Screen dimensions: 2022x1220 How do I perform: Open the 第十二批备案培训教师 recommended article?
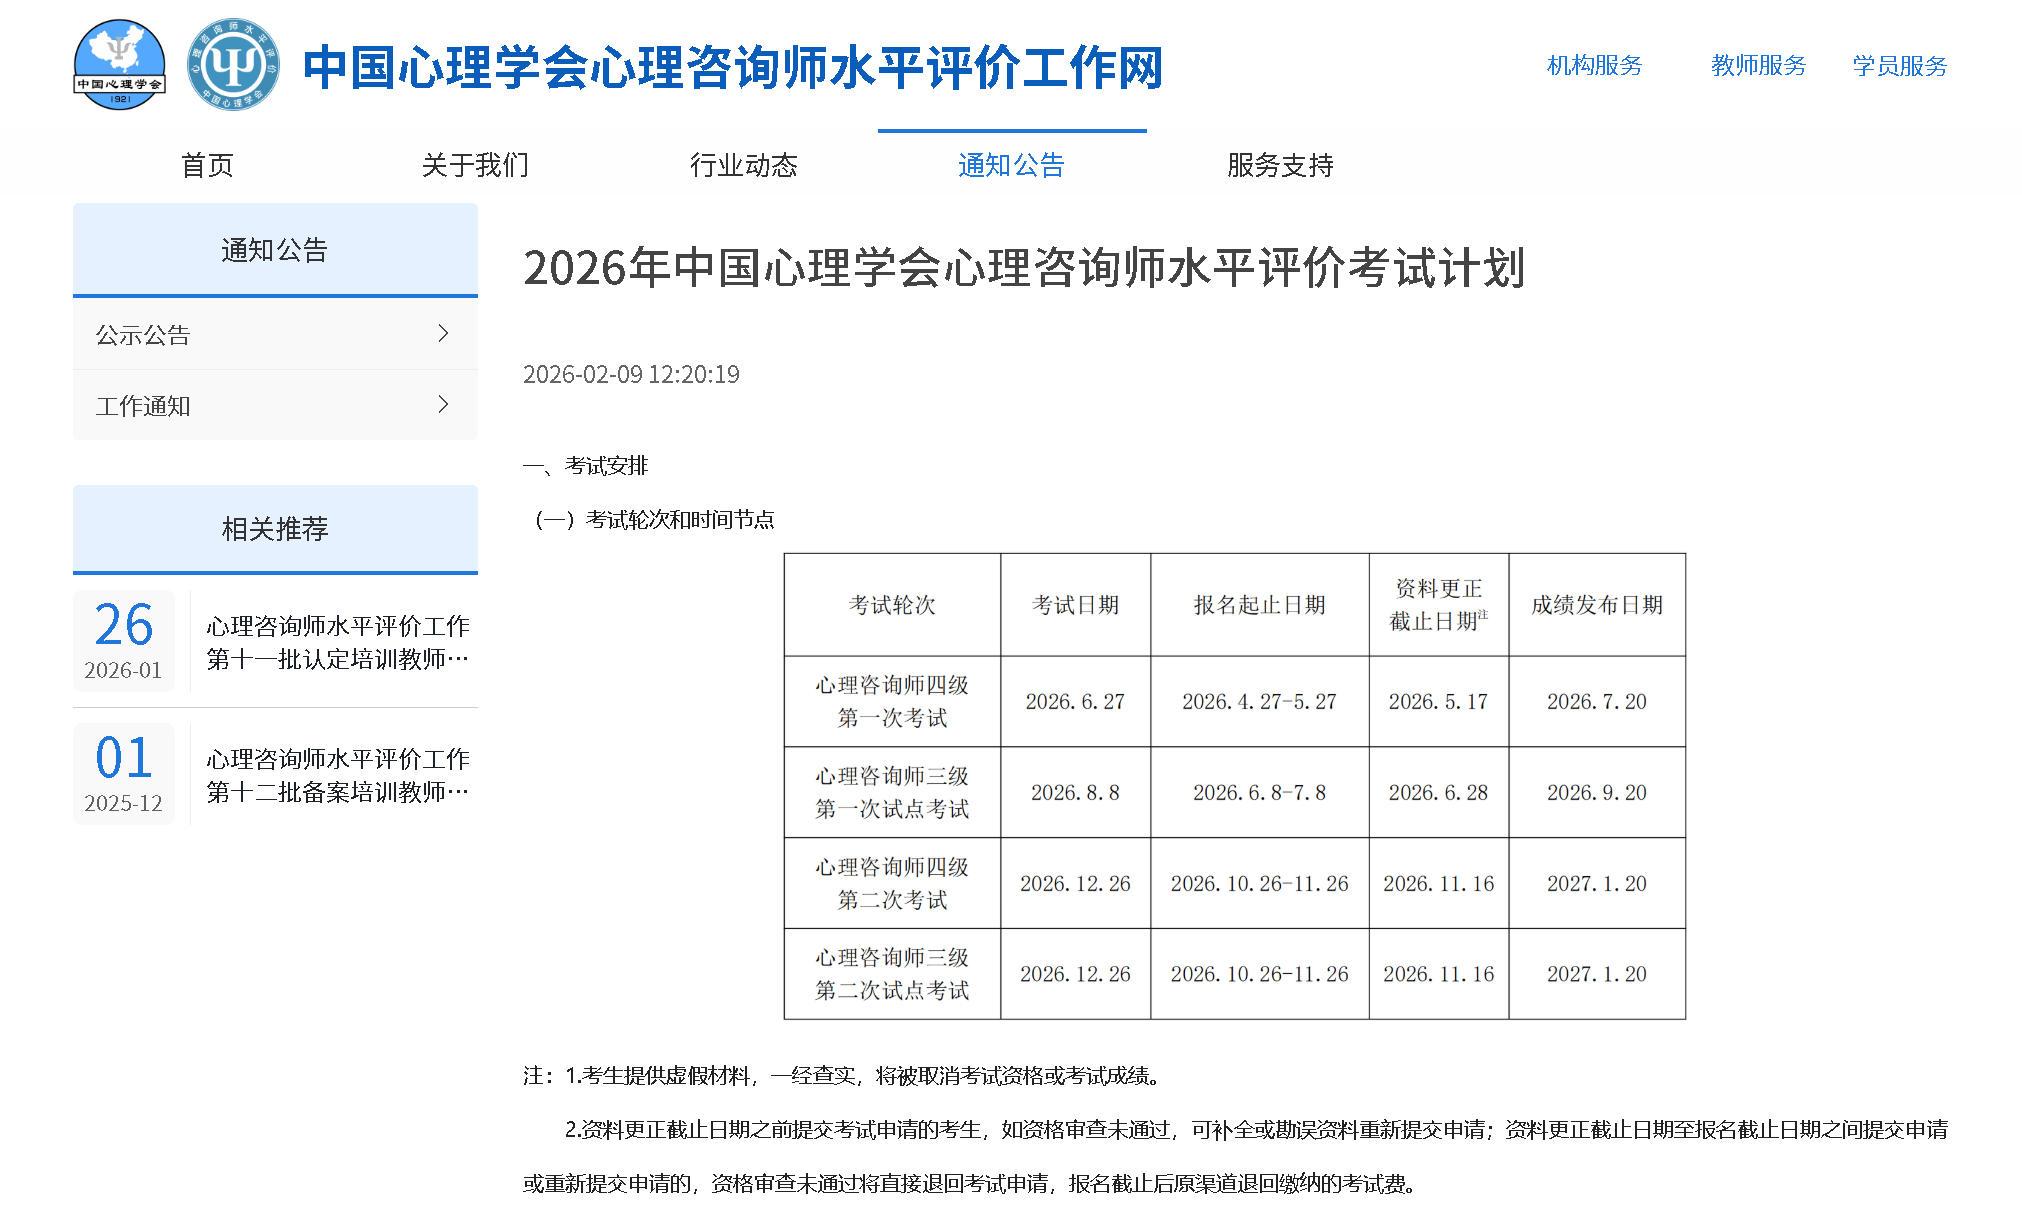[x=337, y=775]
